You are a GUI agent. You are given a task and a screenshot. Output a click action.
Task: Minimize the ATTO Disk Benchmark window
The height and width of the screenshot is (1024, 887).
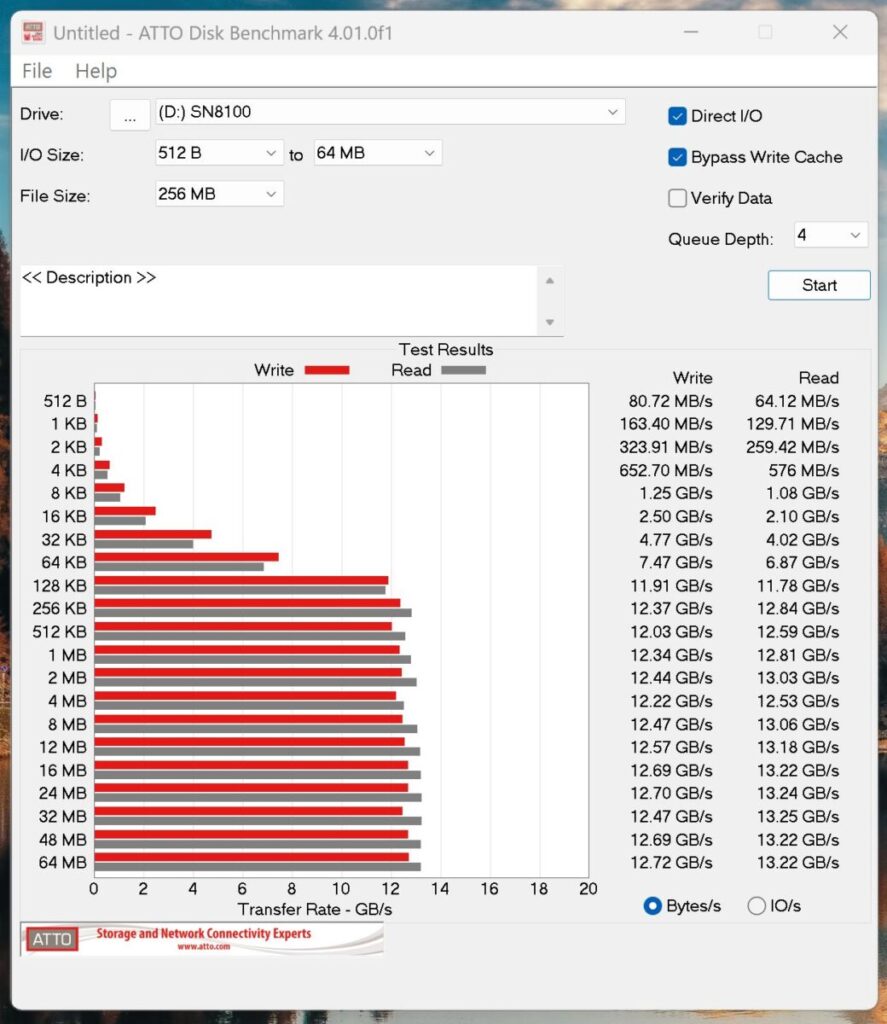pyautogui.click(x=691, y=32)
